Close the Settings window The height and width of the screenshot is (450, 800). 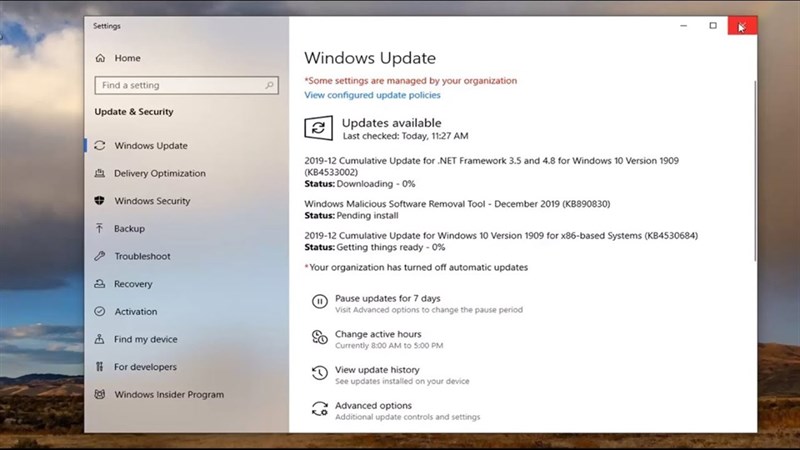(x=742, y=26)
